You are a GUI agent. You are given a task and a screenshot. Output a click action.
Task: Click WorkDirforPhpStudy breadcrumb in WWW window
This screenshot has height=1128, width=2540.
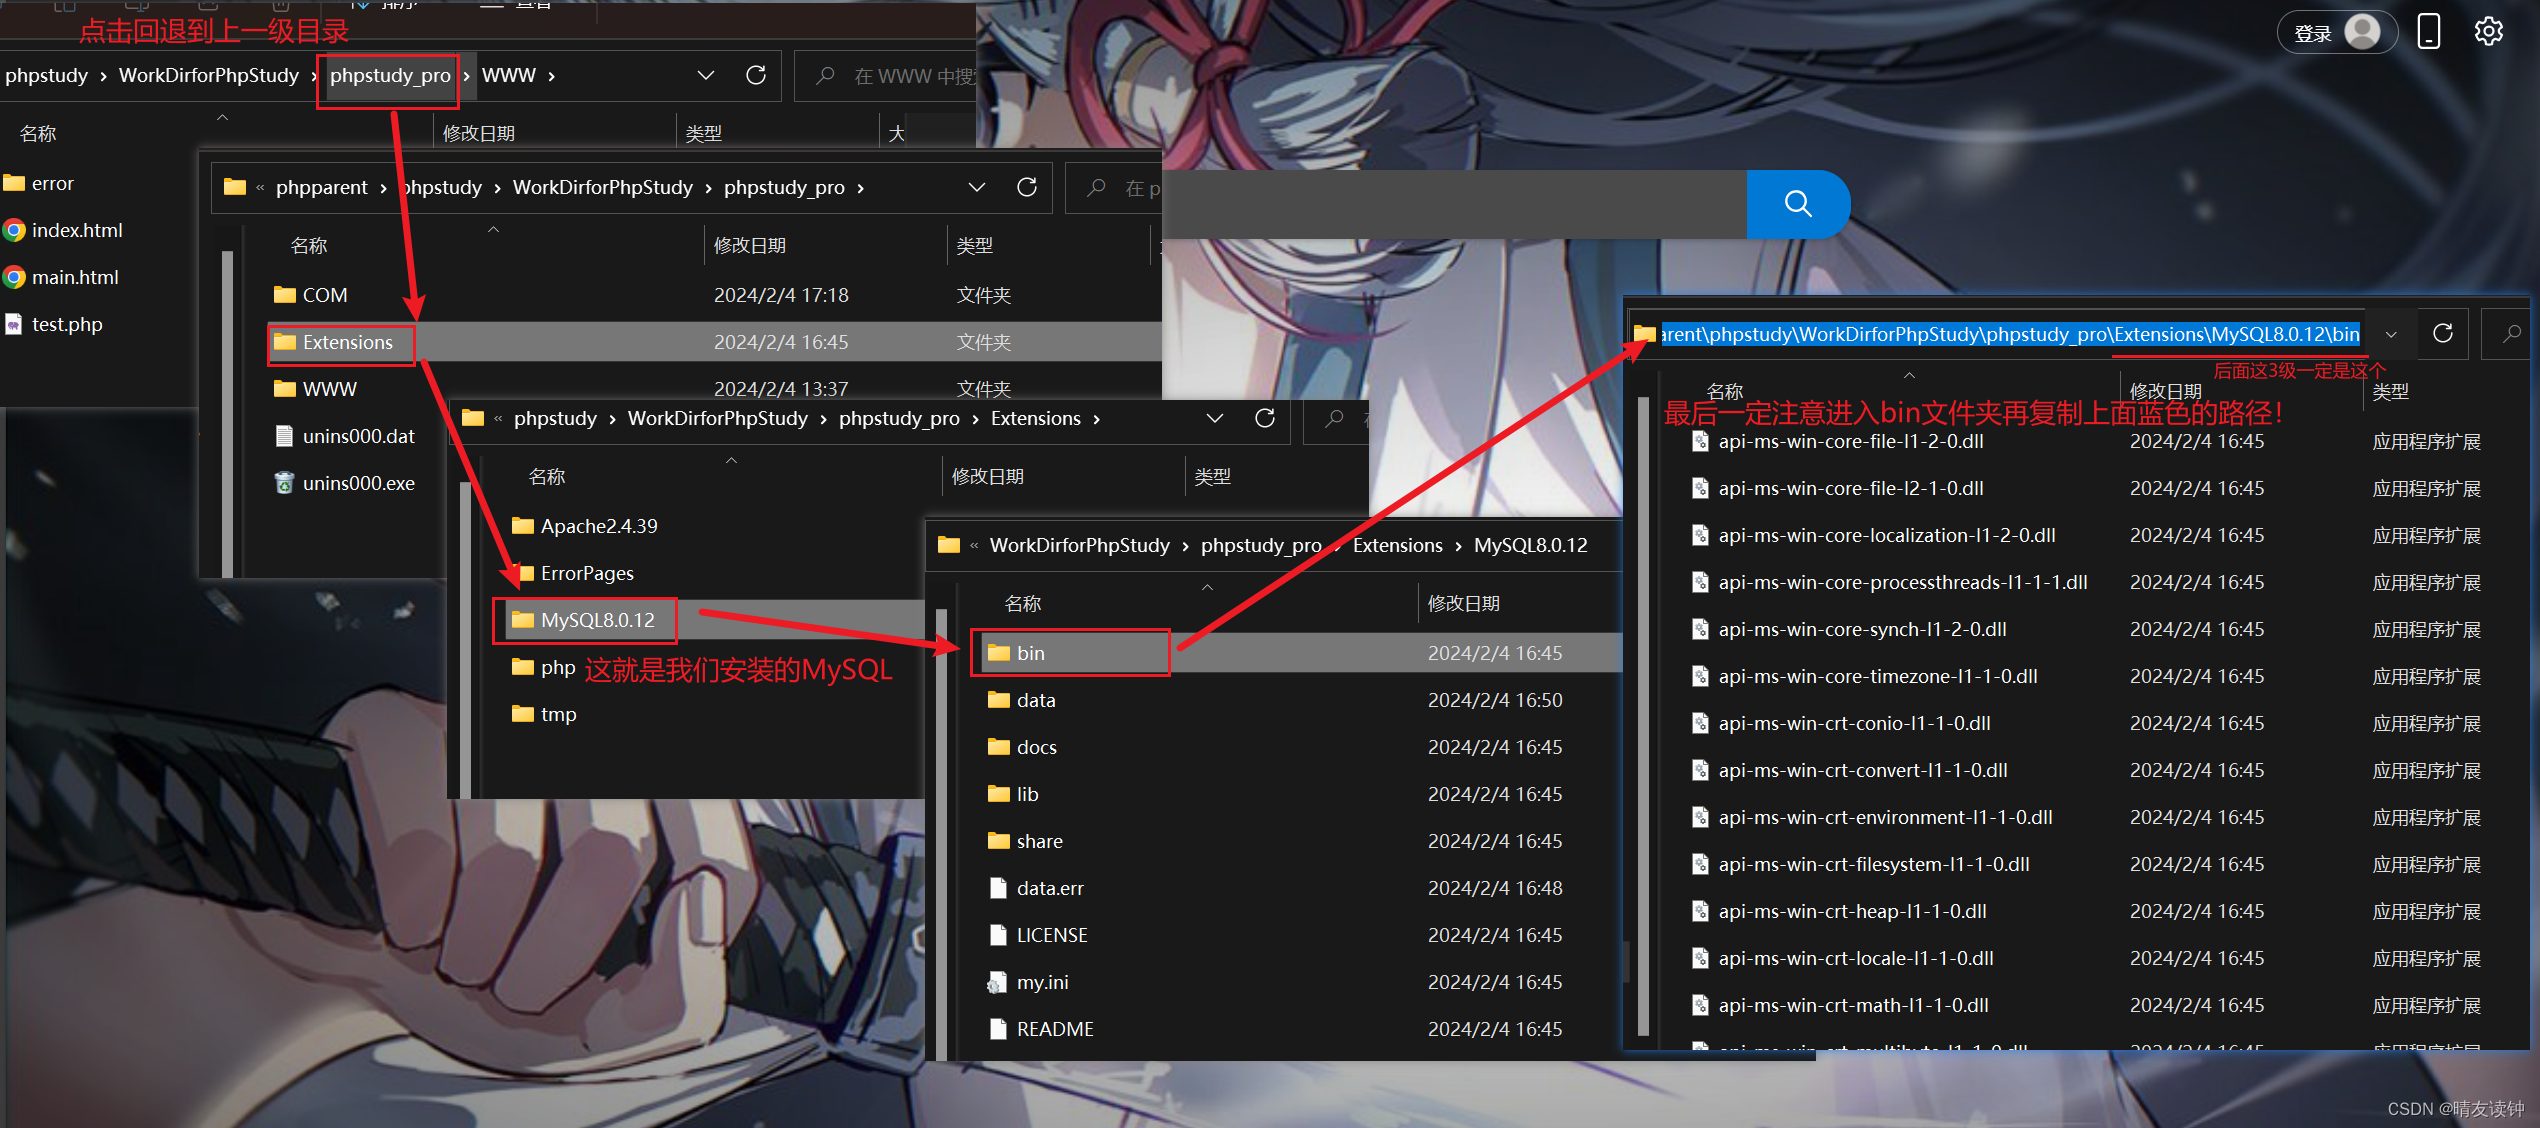209,75
